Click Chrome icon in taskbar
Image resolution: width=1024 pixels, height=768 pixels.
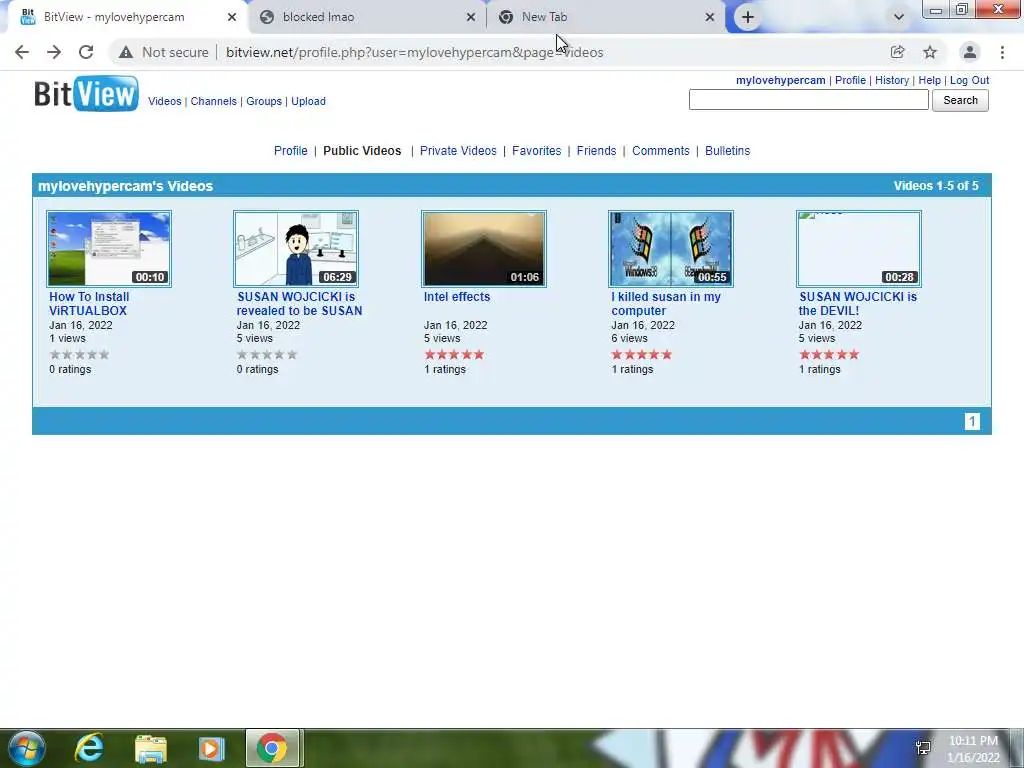point(272,748)
